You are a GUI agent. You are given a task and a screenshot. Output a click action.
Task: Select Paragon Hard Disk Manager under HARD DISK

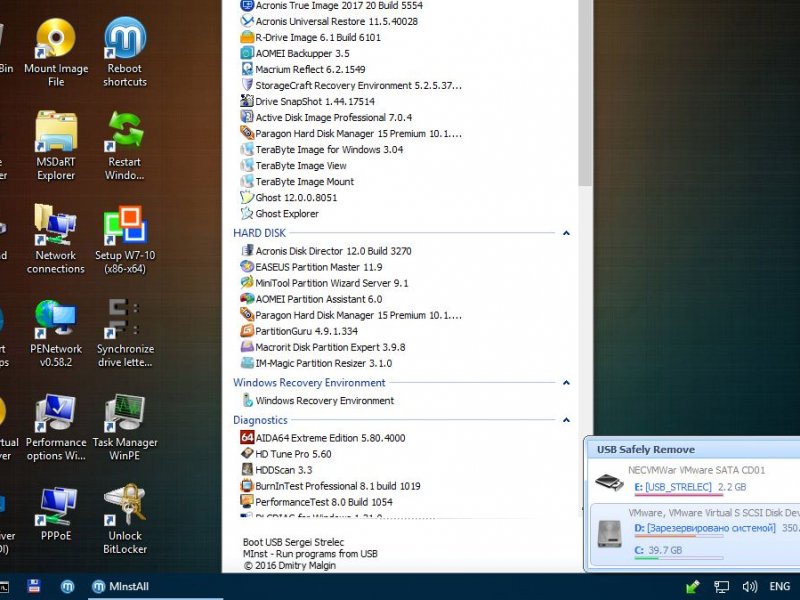tap(351, 315)
